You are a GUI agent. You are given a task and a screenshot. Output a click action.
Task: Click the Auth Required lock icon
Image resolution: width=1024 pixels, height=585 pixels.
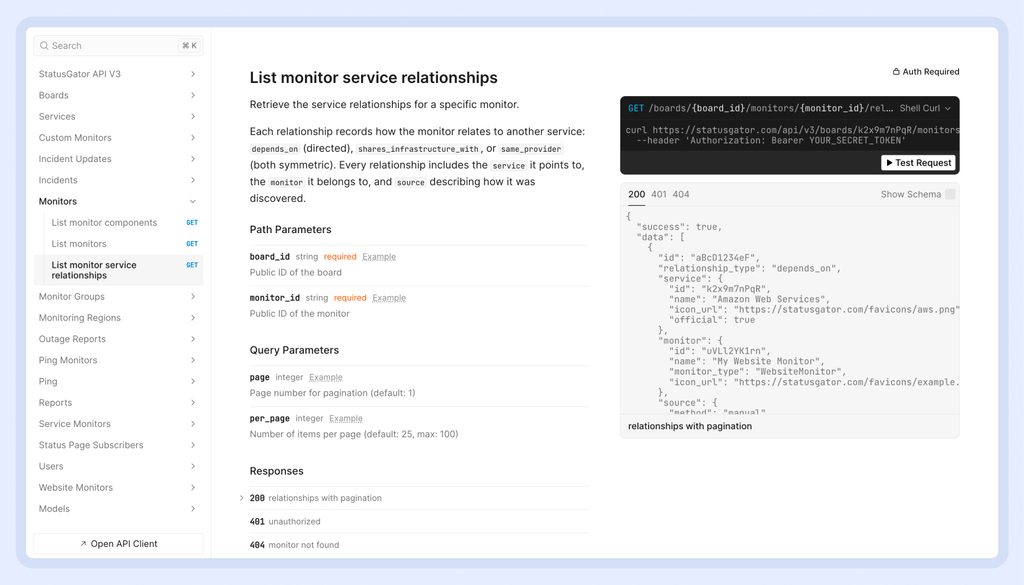pos(896,72)
